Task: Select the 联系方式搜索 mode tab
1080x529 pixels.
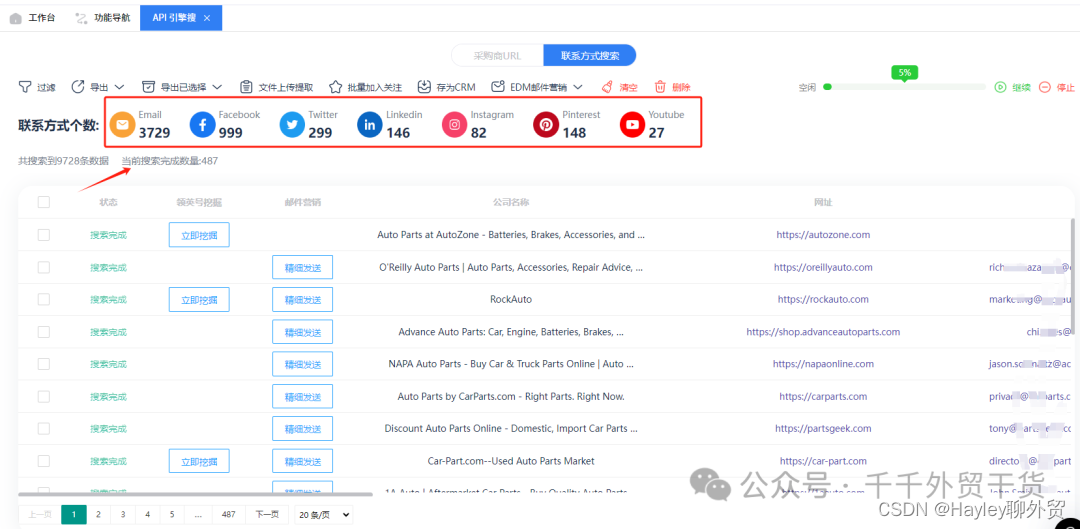Action: click(590, 56)
